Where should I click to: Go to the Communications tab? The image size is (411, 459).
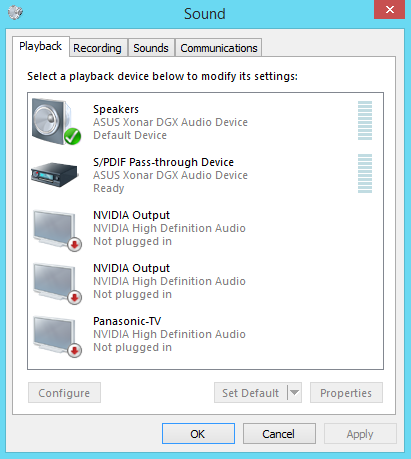pyautogui.click(x=219, y=48)
